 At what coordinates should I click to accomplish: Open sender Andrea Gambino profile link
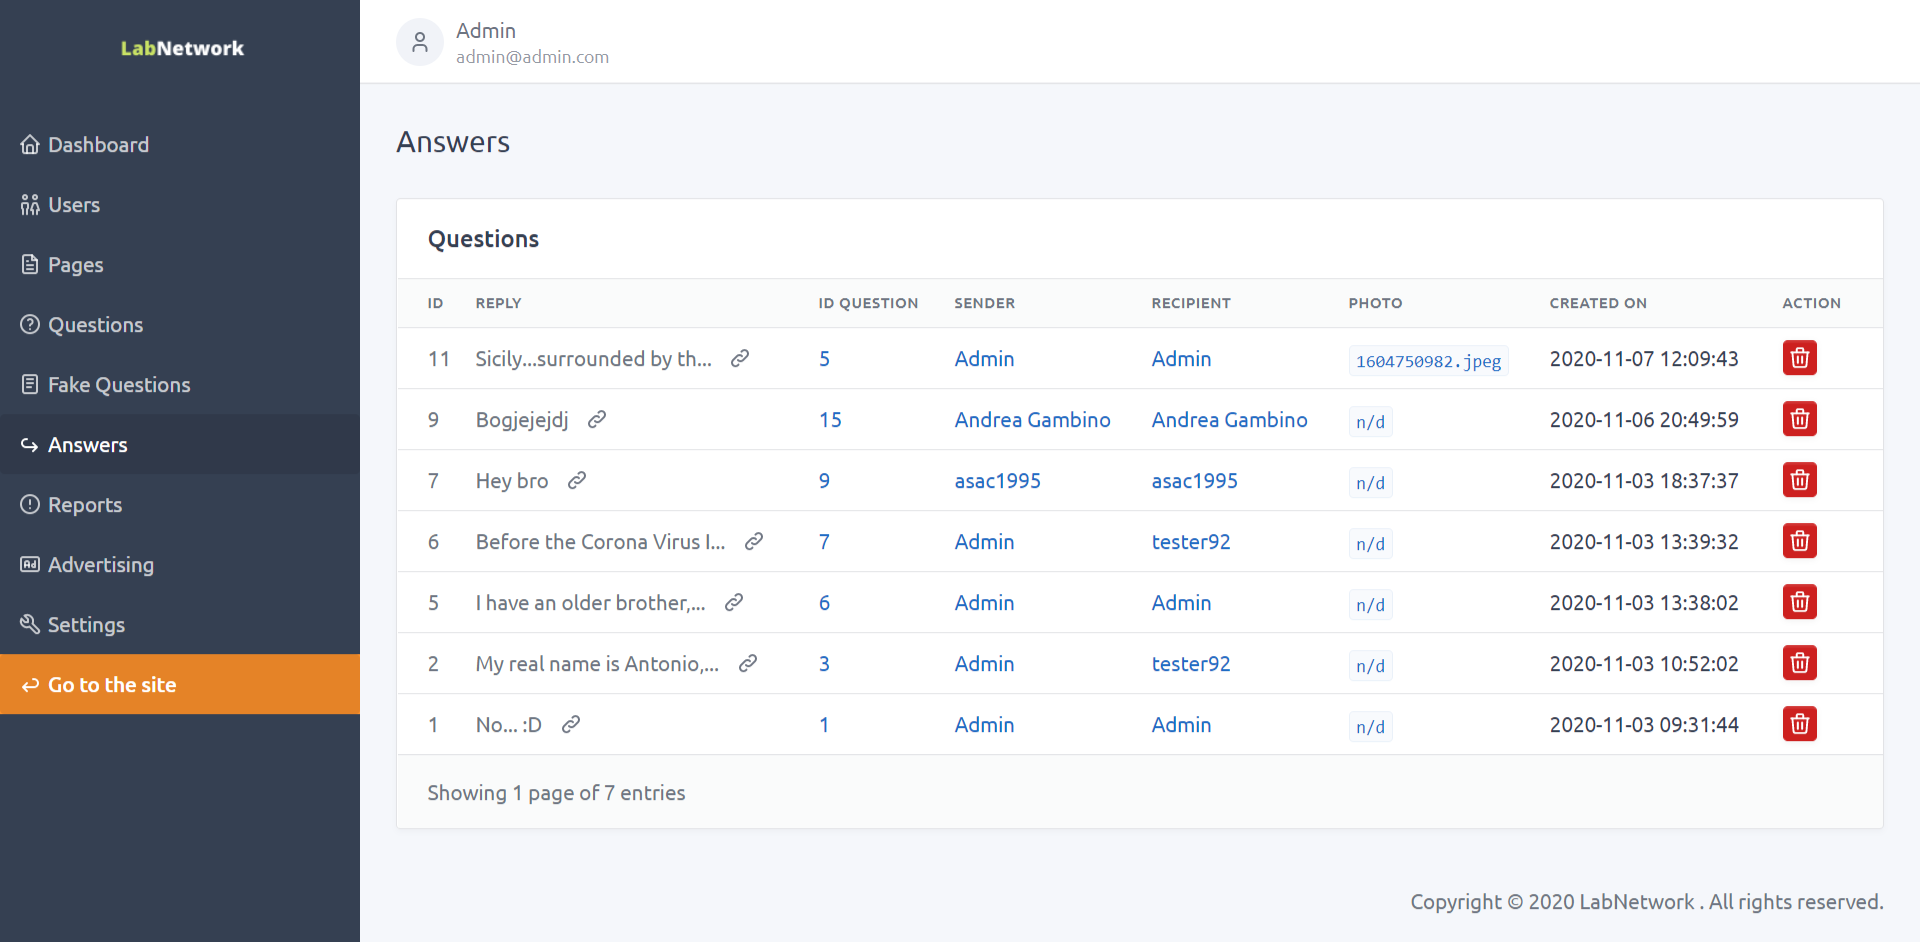(x=1032, y=420)
